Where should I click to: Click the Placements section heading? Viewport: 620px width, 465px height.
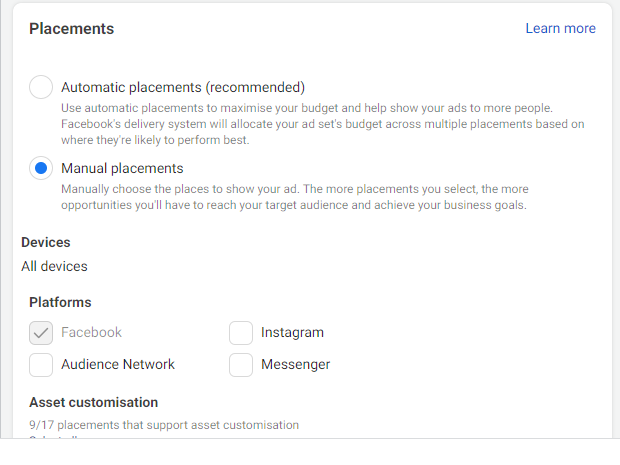point(72,29)
